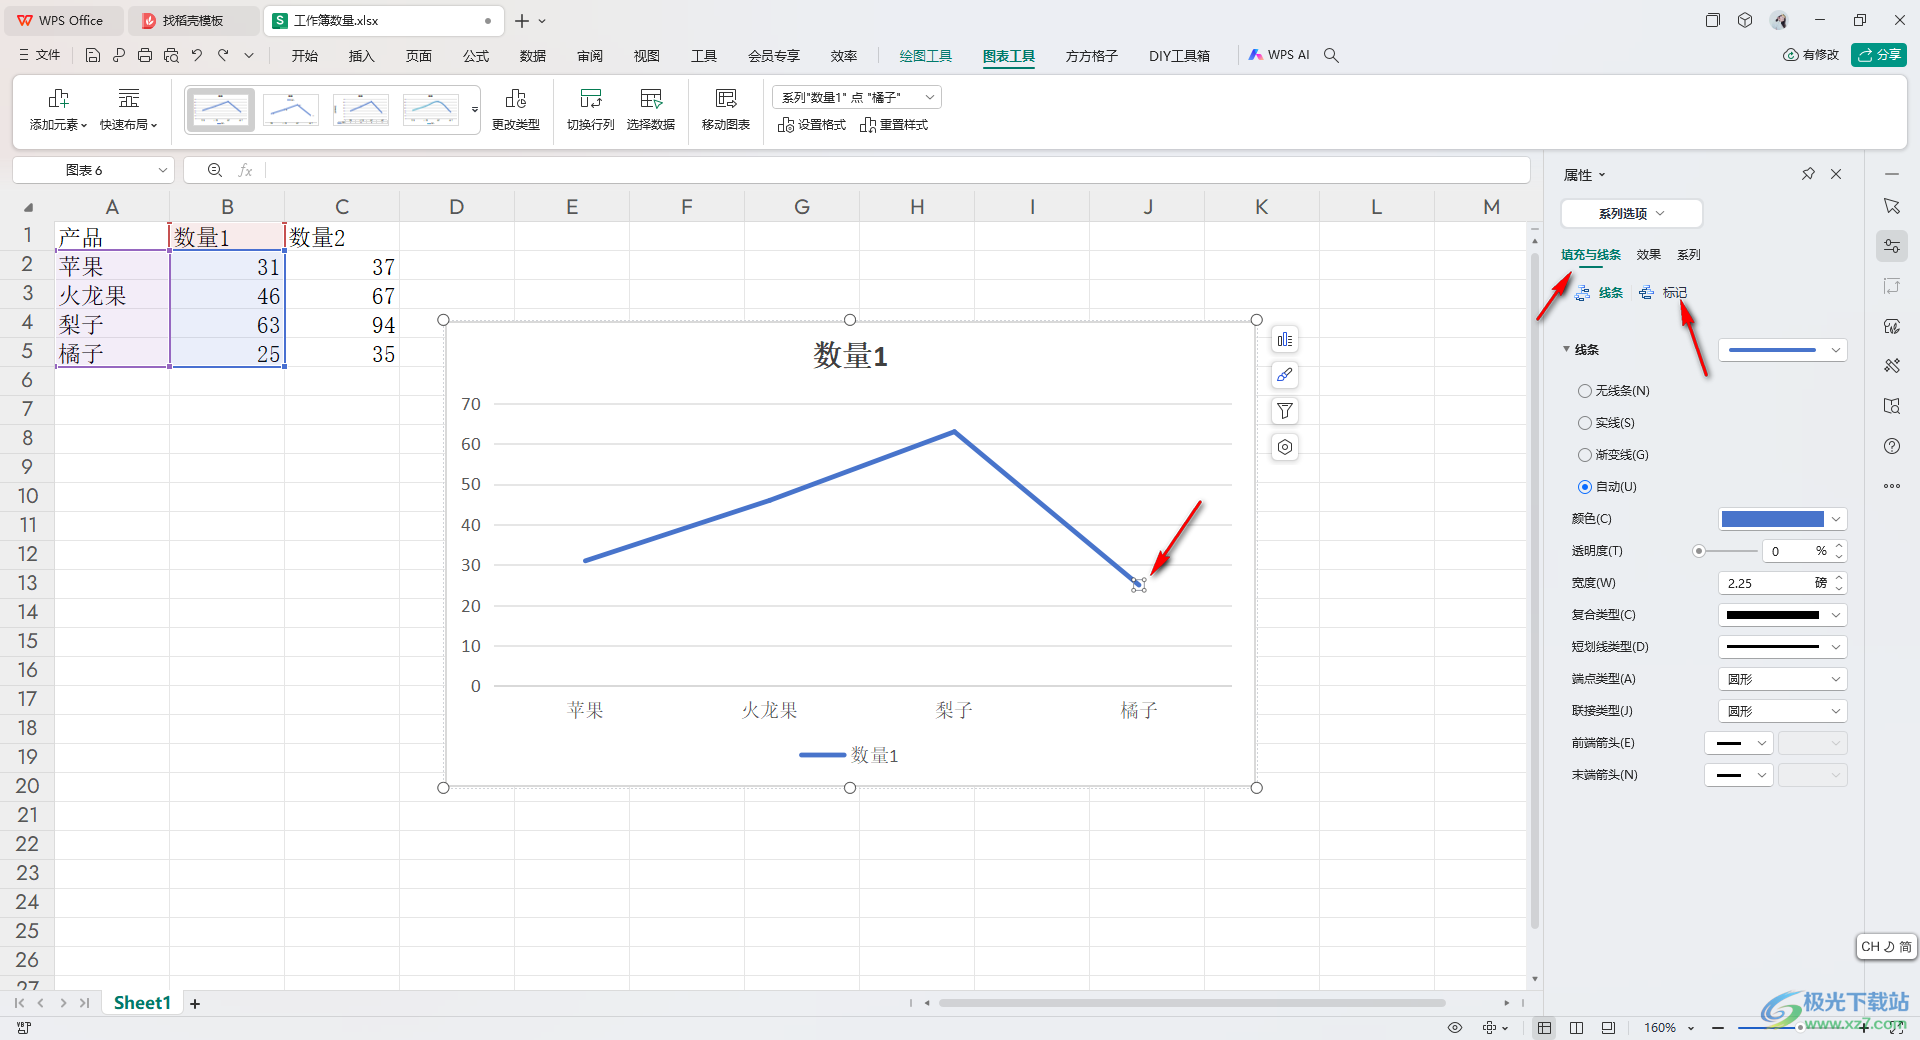1920x1040 pixels.
Task: Select the first chart style thumbnail
Action: 221,110
